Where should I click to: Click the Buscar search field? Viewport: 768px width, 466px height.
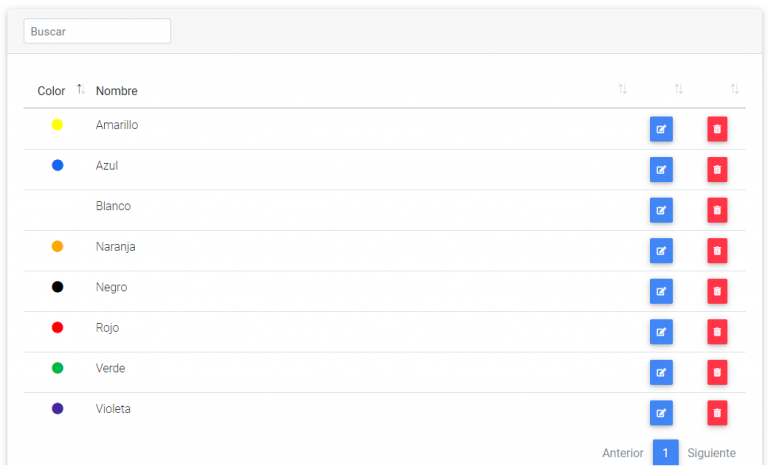click(97, 31)
